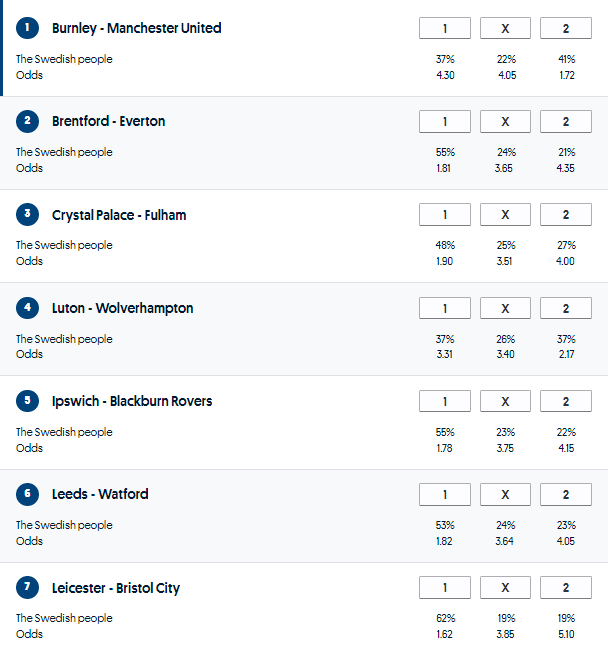Pick 1 for Leicester - Bristol City
The height and width of the screenshot is (654, 608).
pos(444,588)
